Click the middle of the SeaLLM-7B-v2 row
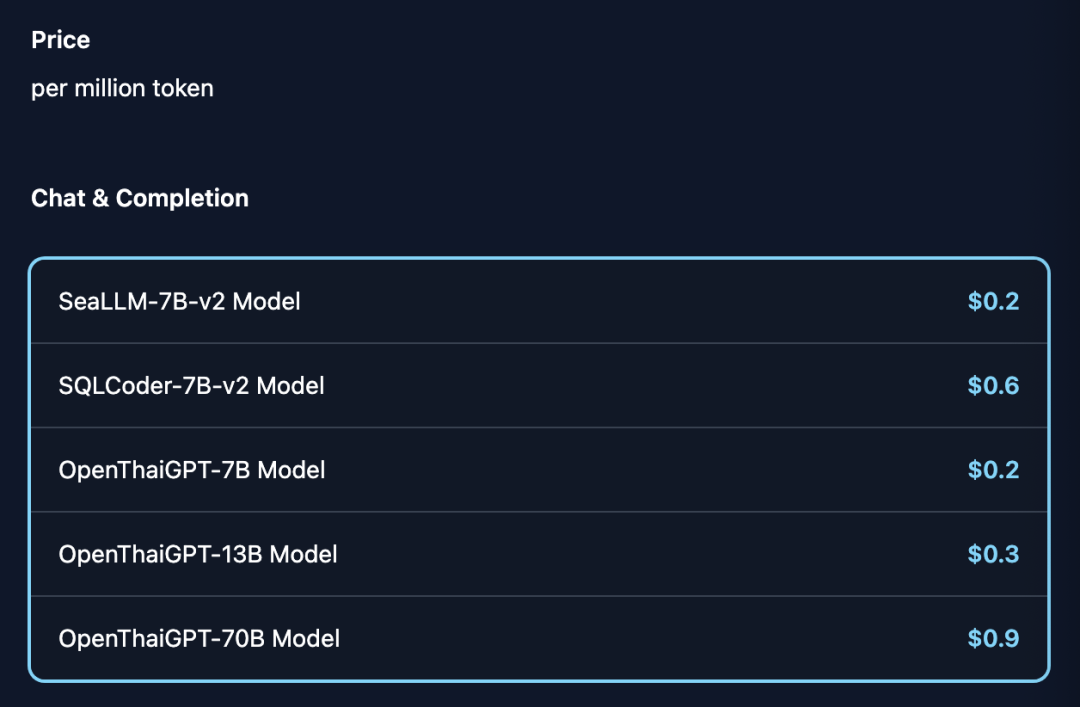The height and width of the screenshot is (707, 1080). coord(539,301)
